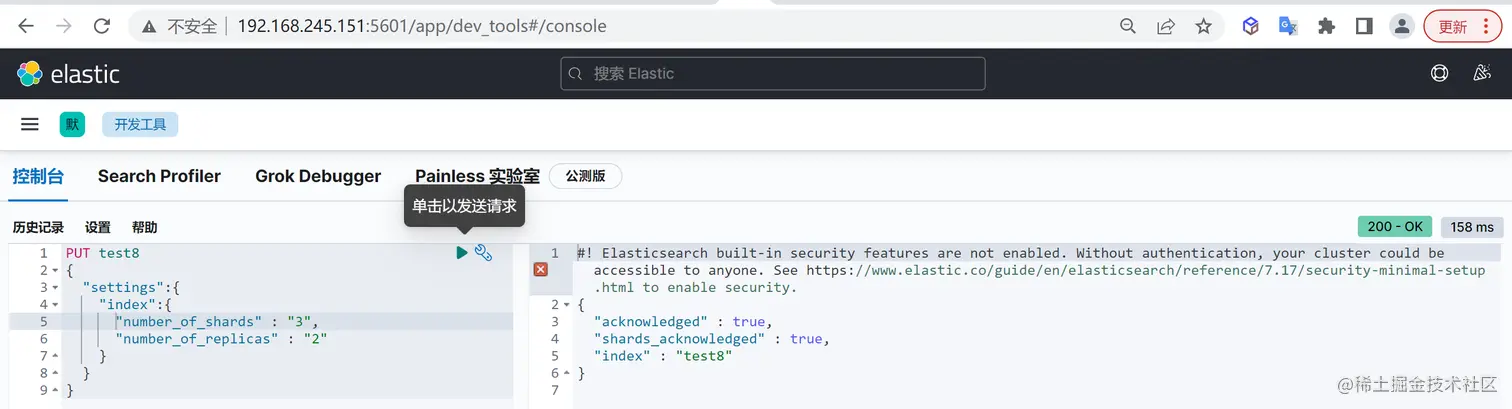Collapse the "index" fold arrow on line 4
This screenshot has height=409, width=1512.
tap(54, 305)
